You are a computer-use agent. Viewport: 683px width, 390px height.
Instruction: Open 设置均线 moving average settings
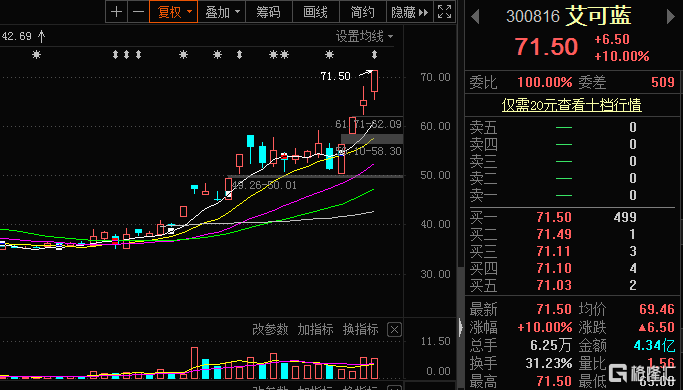coord(364,37)
